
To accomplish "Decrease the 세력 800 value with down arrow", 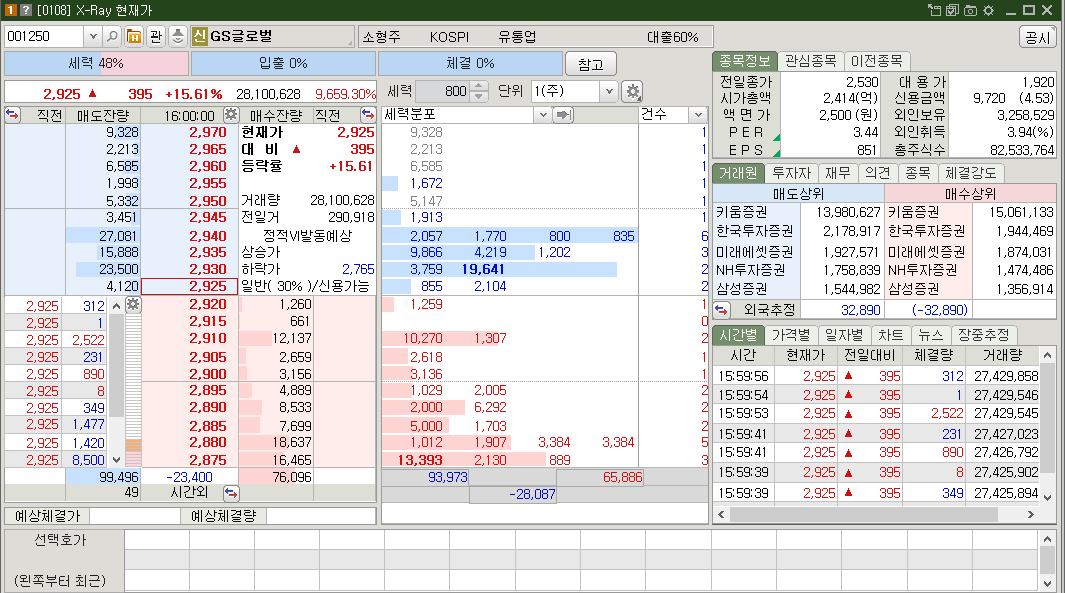I will click(x=479, y=96).
